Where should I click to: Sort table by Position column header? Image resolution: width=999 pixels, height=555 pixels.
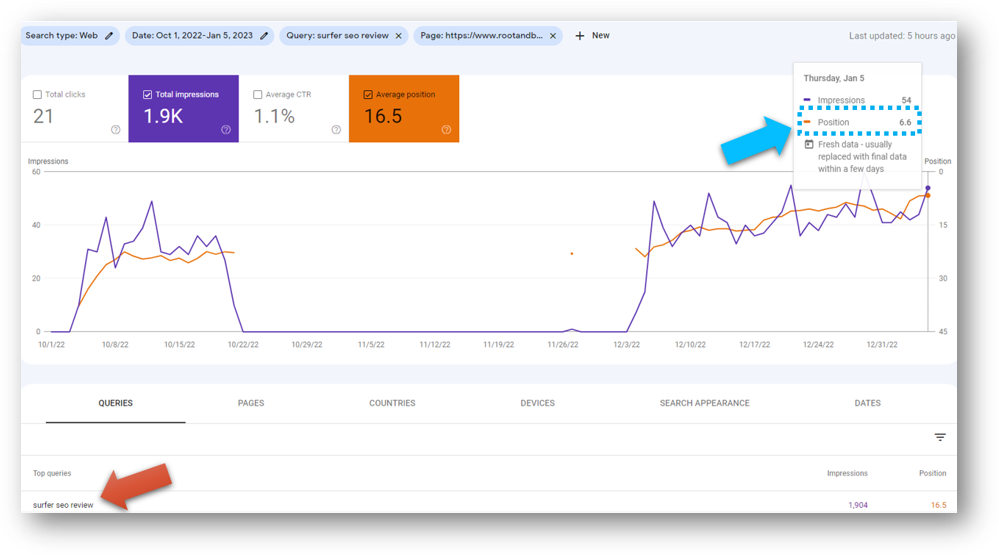click(x=932, y=473)
